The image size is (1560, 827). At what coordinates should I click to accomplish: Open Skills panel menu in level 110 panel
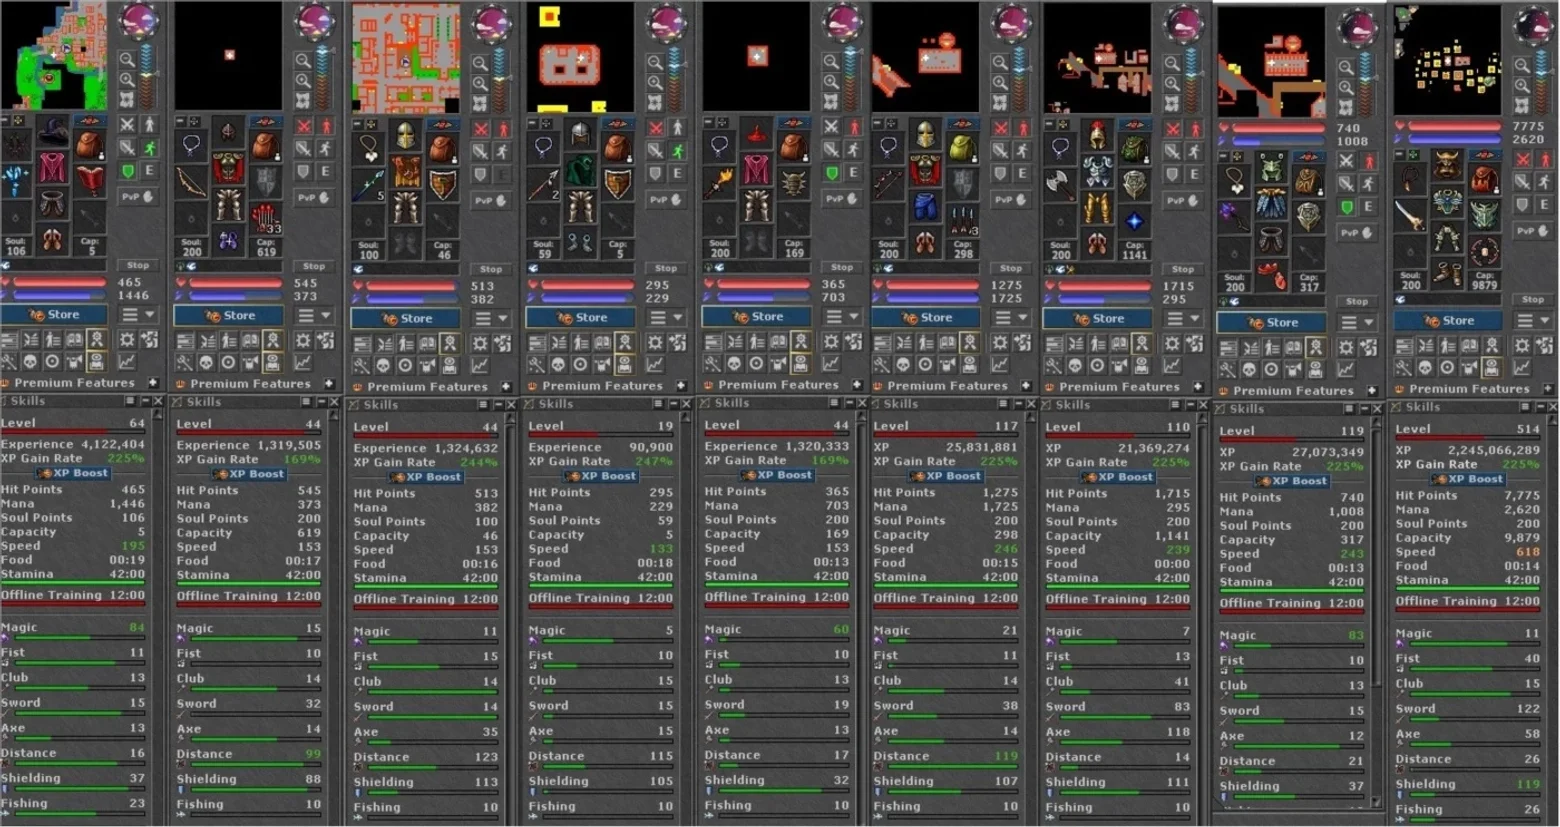click(x=1175, y=405)
